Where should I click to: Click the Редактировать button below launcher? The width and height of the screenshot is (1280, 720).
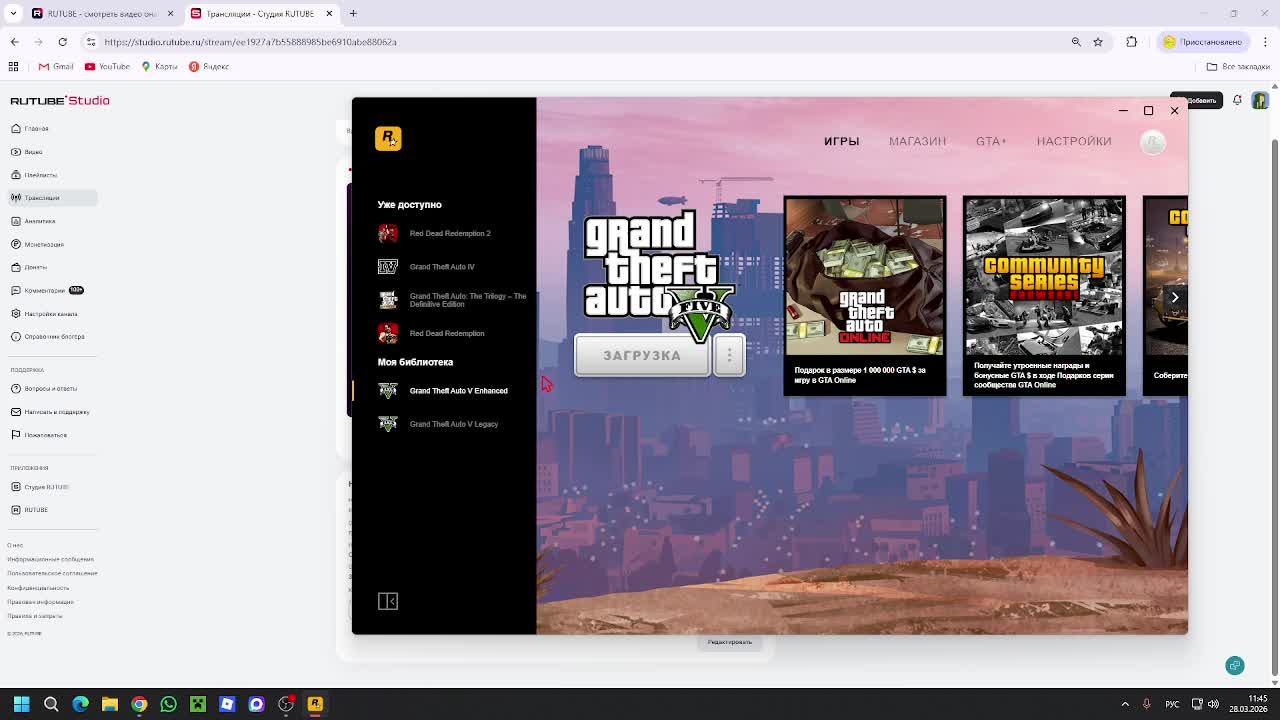pos(730,642)
